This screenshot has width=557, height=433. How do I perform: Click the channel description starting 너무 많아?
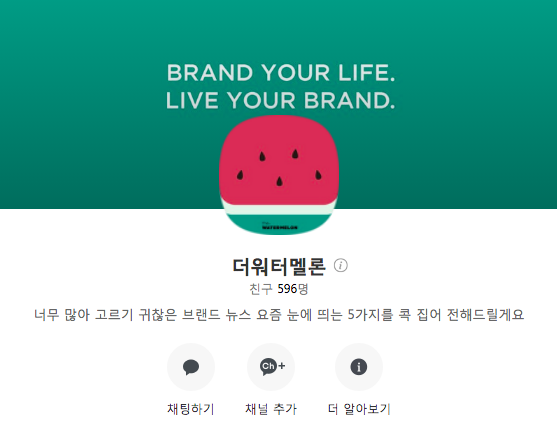click(x=279, y=315)
